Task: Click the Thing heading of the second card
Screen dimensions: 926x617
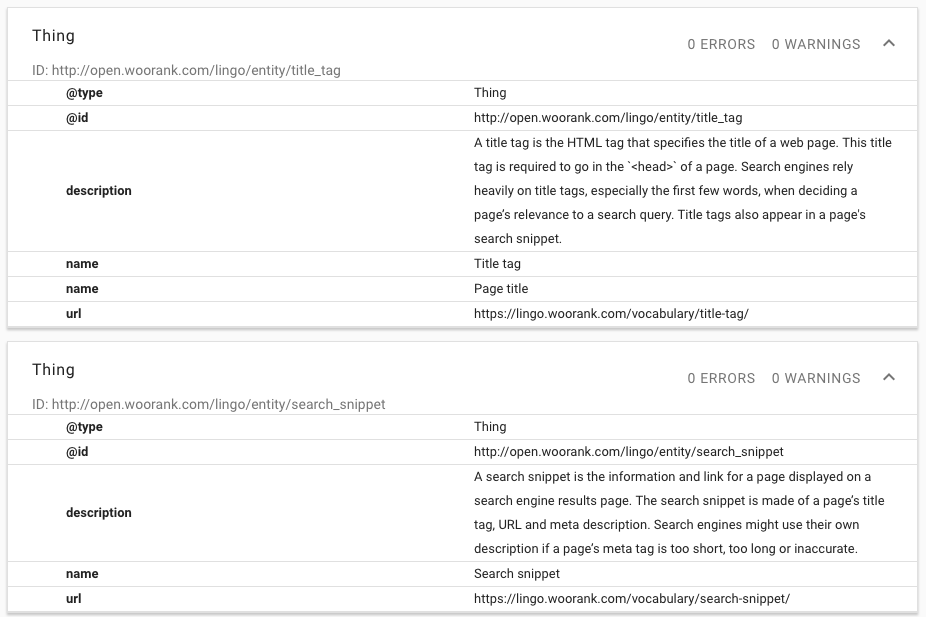Action: click(53, 369)
